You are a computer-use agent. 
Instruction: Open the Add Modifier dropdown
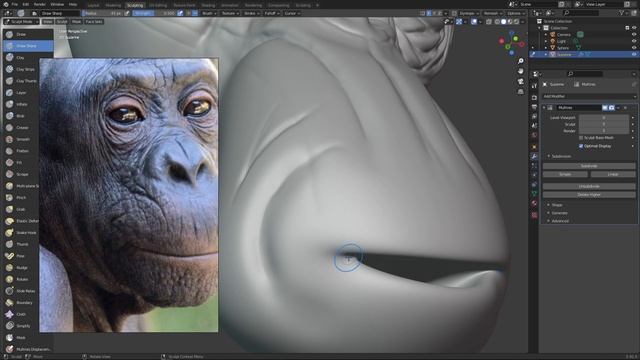coord(589,96)
